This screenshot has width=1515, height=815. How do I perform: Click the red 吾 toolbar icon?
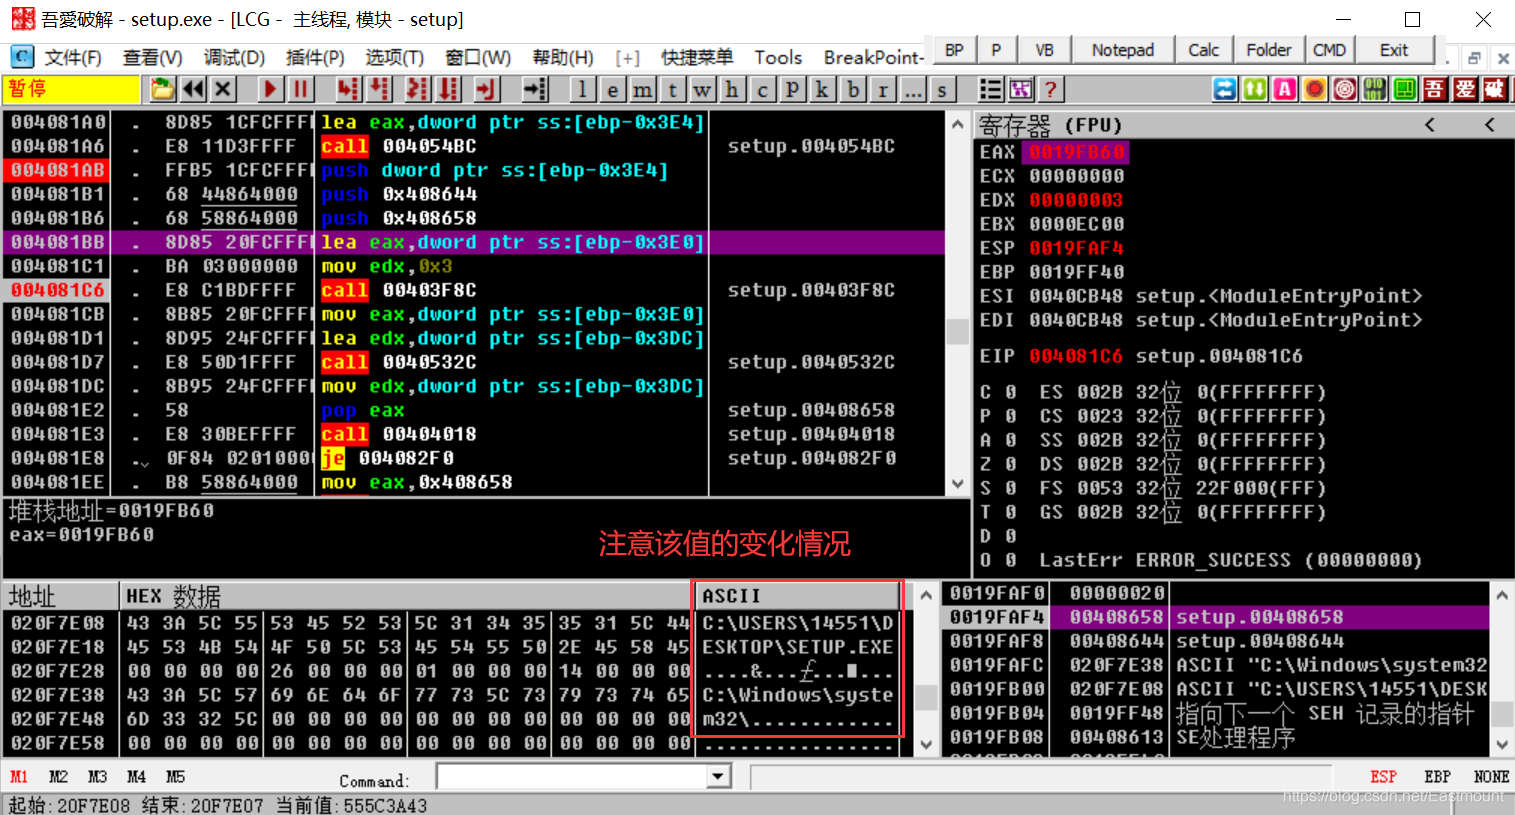click(x=1435, y=89)
